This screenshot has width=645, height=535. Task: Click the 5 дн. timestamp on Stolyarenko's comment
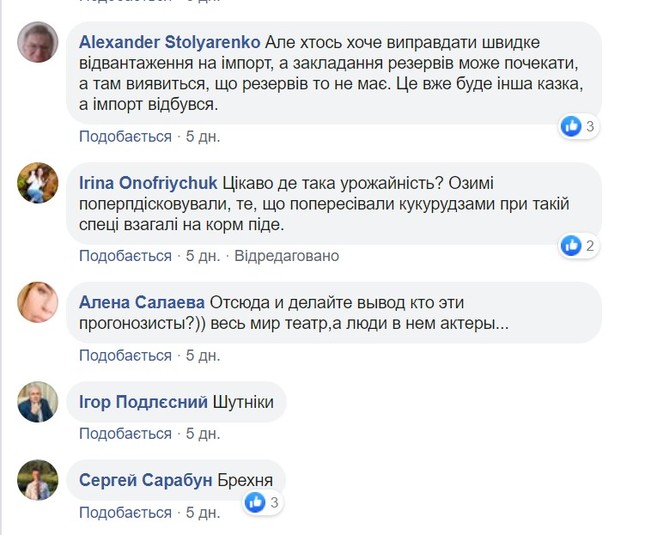click(203, 136)
